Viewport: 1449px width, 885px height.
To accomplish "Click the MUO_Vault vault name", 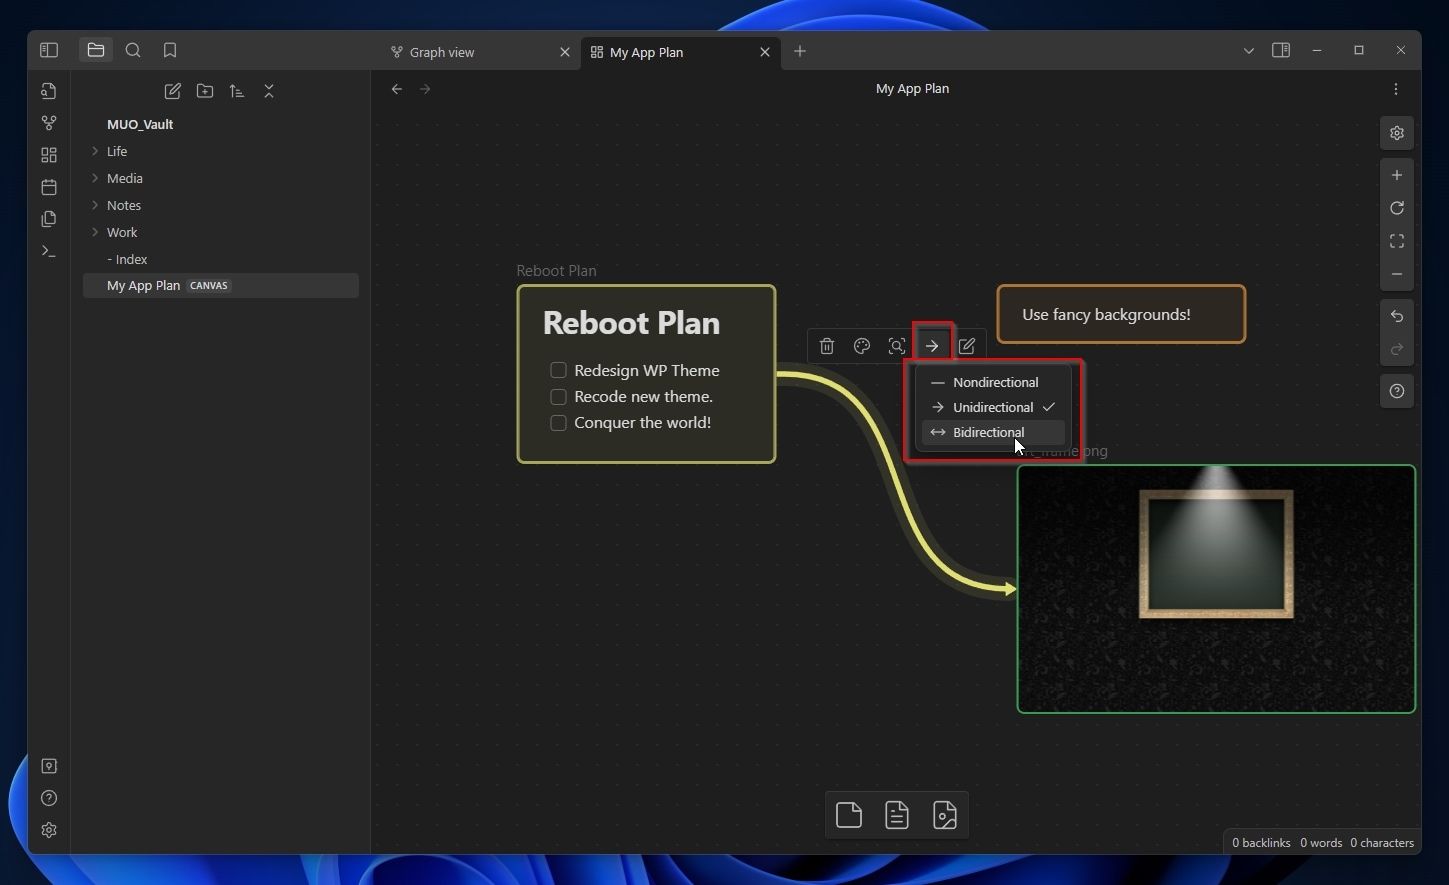I will pos(140,124).
